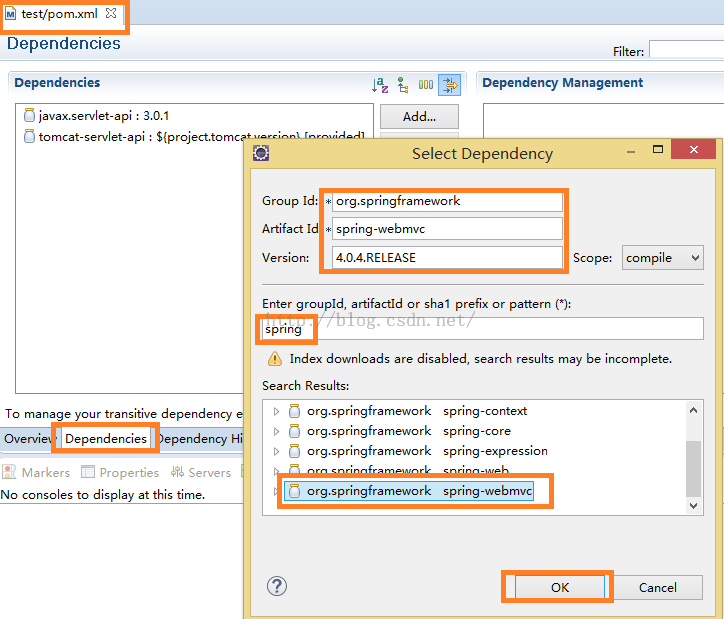Click the jar icon beside javax.servlet-api
Image resolution: width=724 pixels, height=619 pixels.
(x=29, y=115)
